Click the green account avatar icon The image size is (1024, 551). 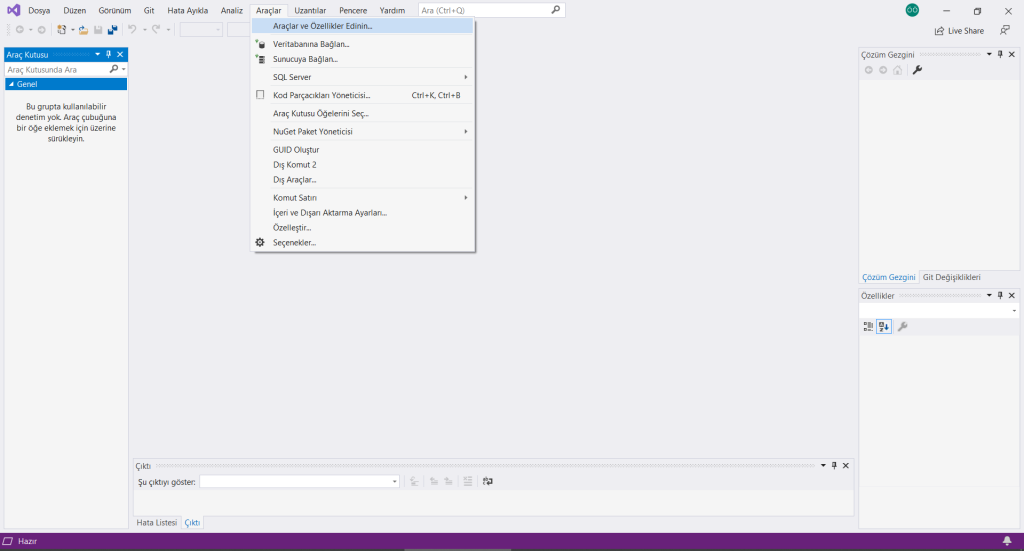coord(912,10)
